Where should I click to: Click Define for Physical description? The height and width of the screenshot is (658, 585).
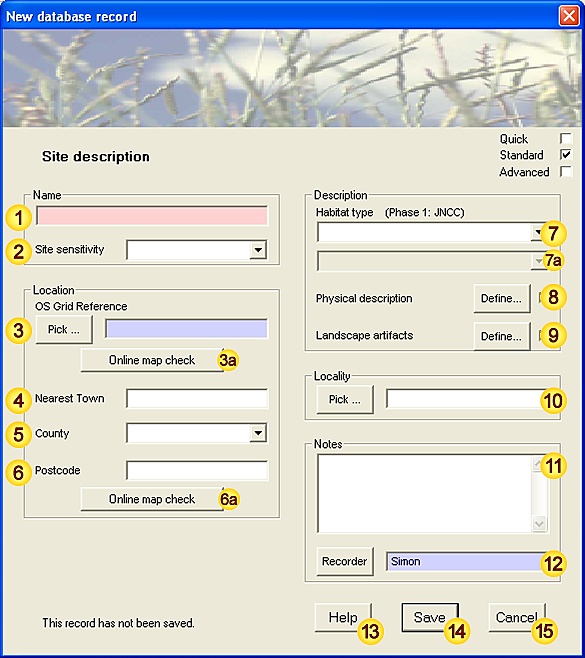(502, 298)
